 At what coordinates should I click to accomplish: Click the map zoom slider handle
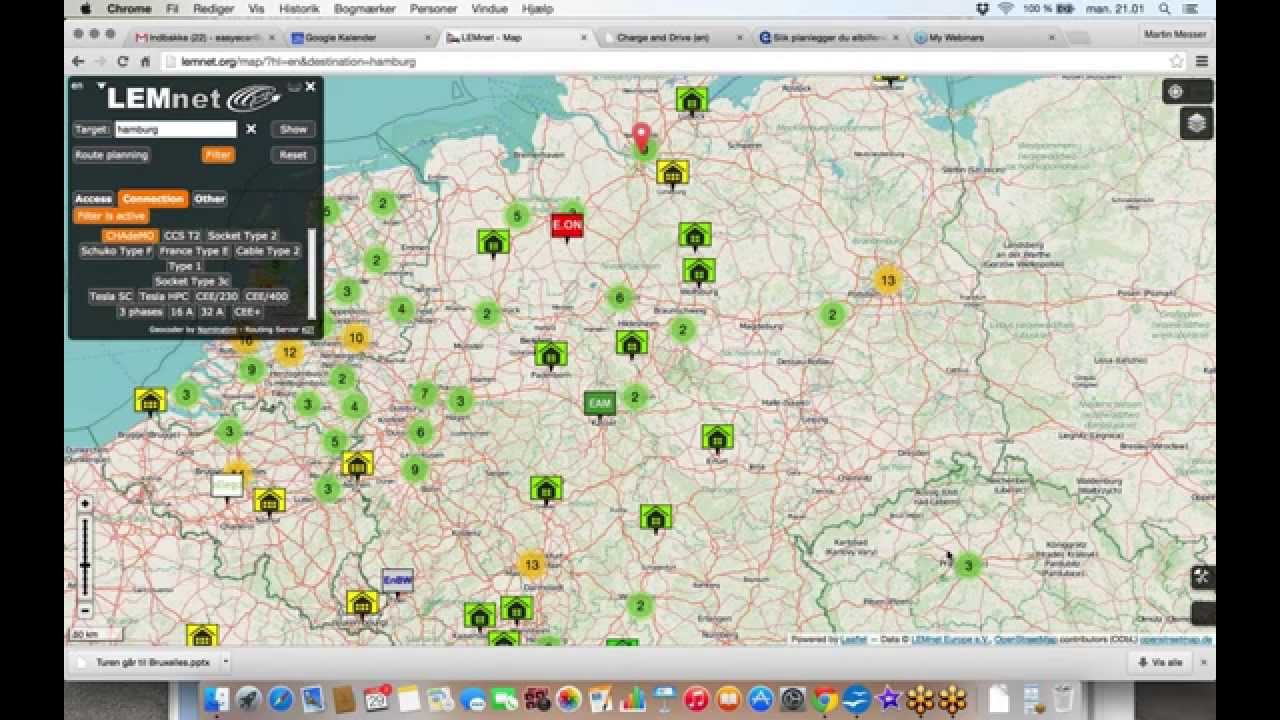pyautogui.click(x=85, y=566)
